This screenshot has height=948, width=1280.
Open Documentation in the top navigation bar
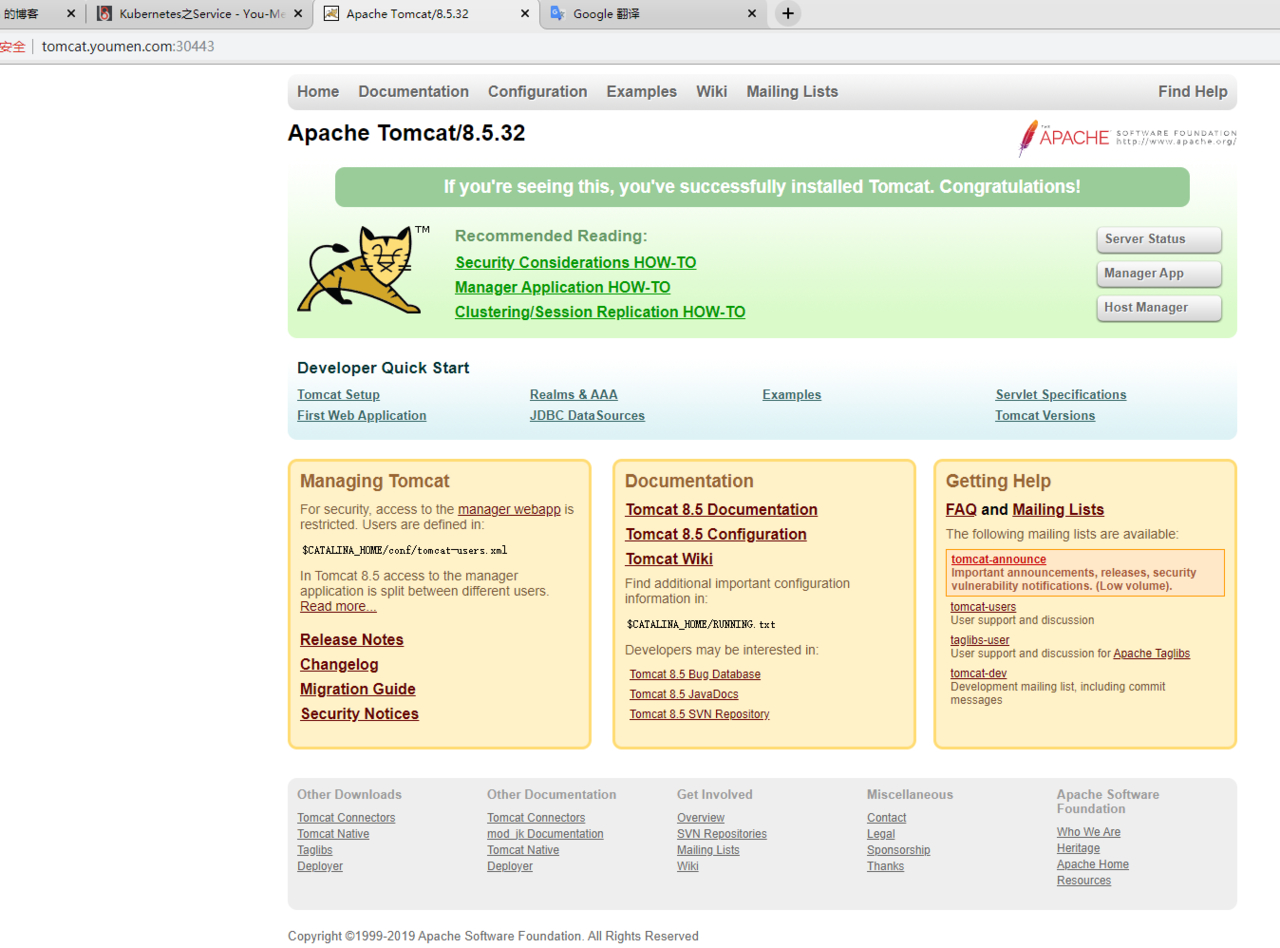click(x=413, y=91)
